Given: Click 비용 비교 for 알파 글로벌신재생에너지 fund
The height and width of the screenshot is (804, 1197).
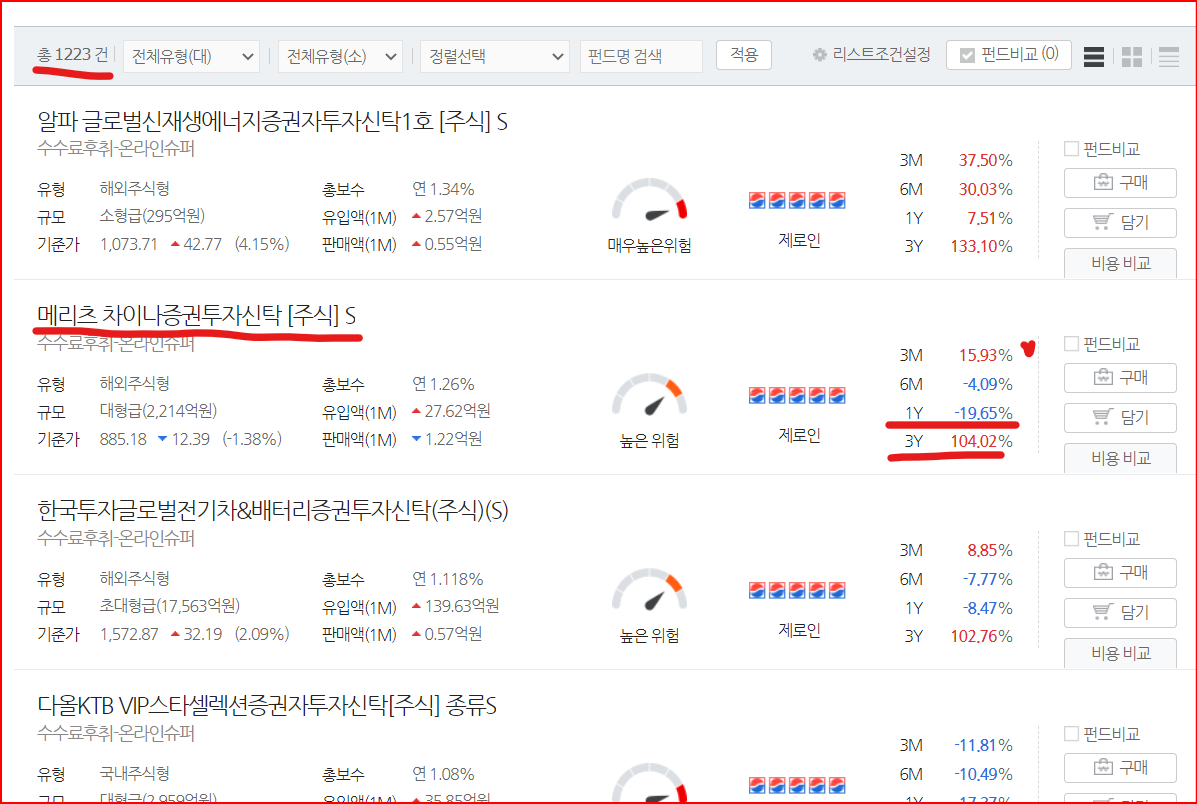Looking at the screenshot, I should 1120,263.
